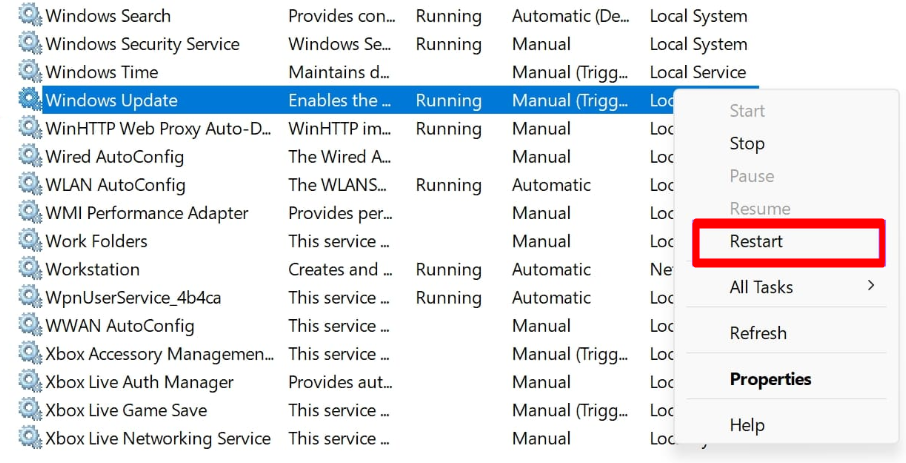Click gear icon beside WLAN AutoConfig
Image resolution: width=906 pixels, height=463 pixels.
pyautogui.click(x=30, y=184)
